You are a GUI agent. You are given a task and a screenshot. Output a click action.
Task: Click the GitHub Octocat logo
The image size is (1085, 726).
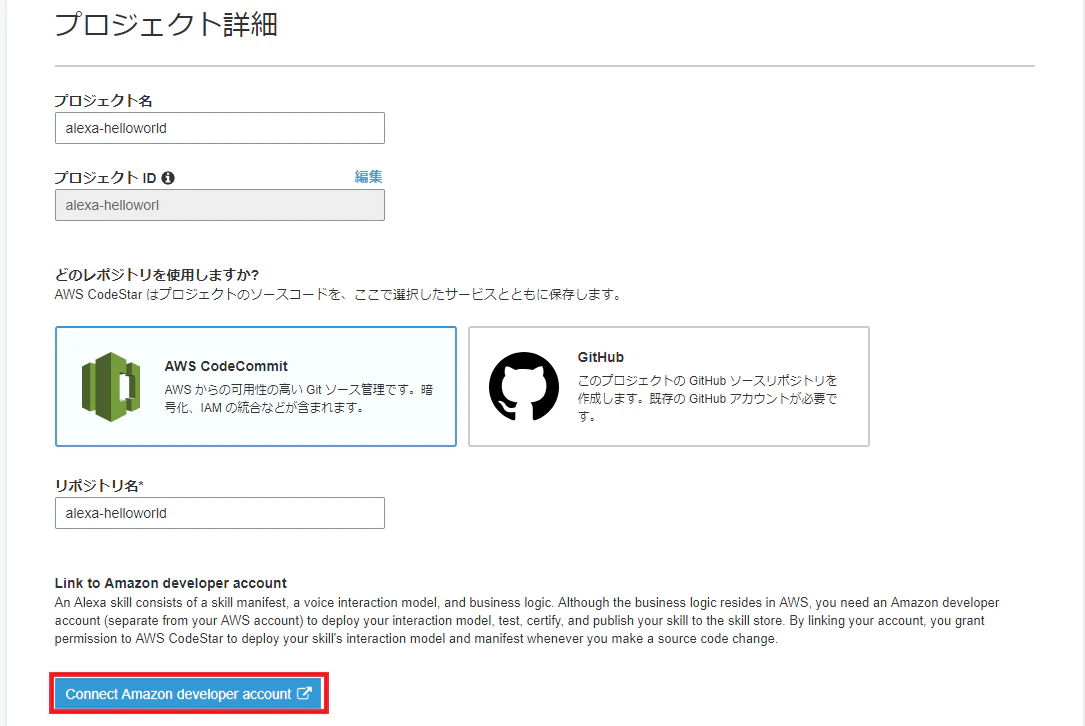pos(524,386)
